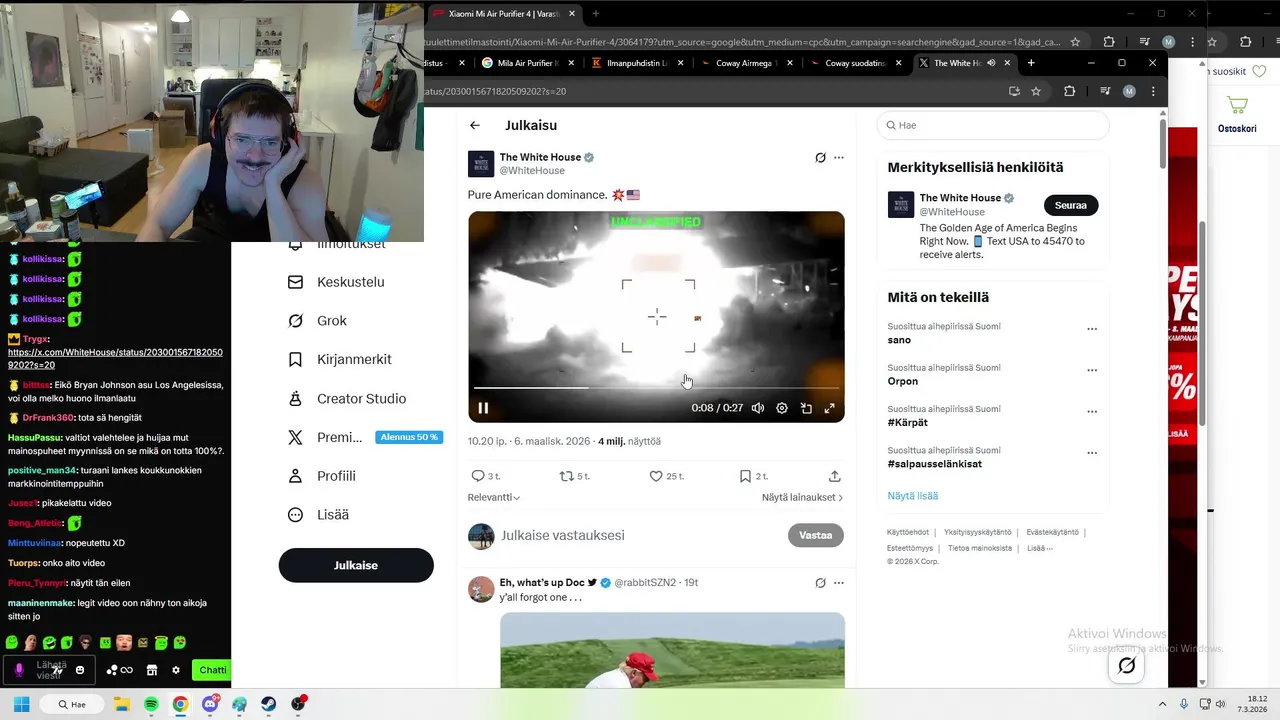Open options for trending topic Orpon
The image size is (1280, 720).
tap(1092, 370)
